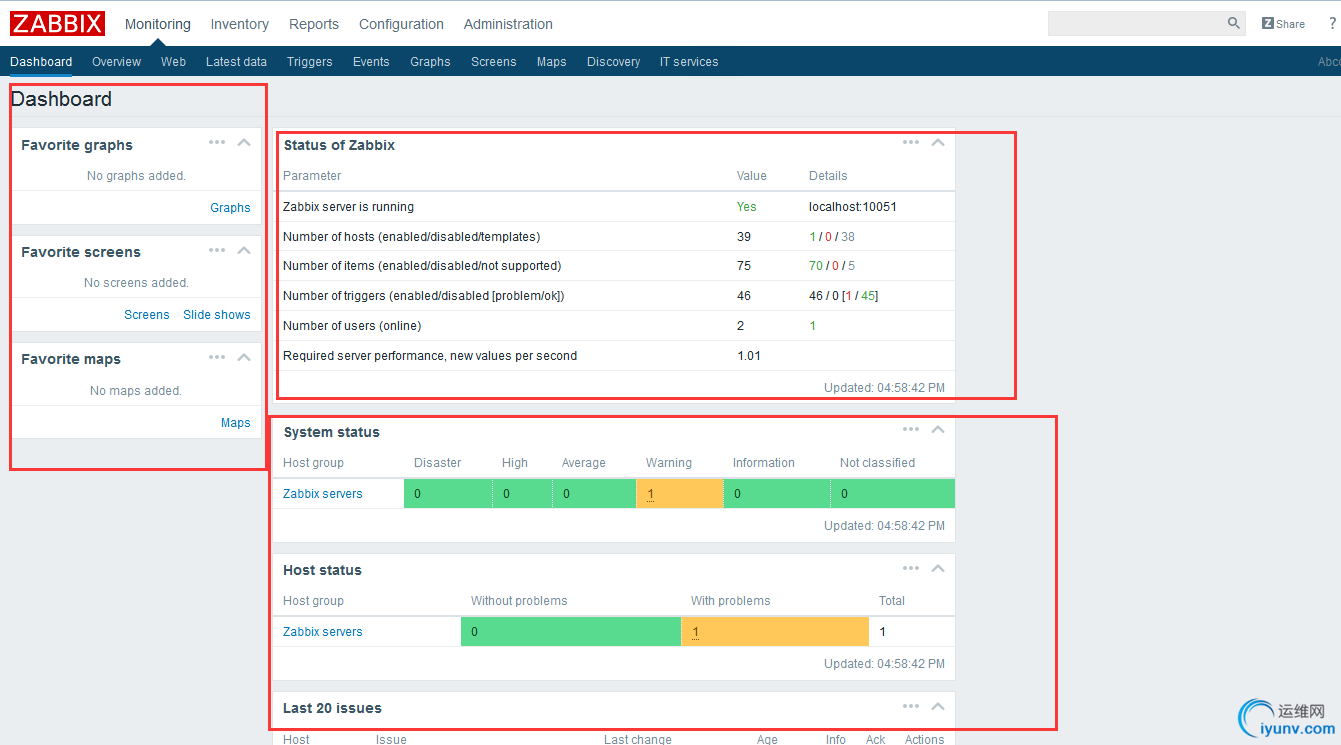Open the help question mark
Screen dimensions: 1341x745
1332,23
